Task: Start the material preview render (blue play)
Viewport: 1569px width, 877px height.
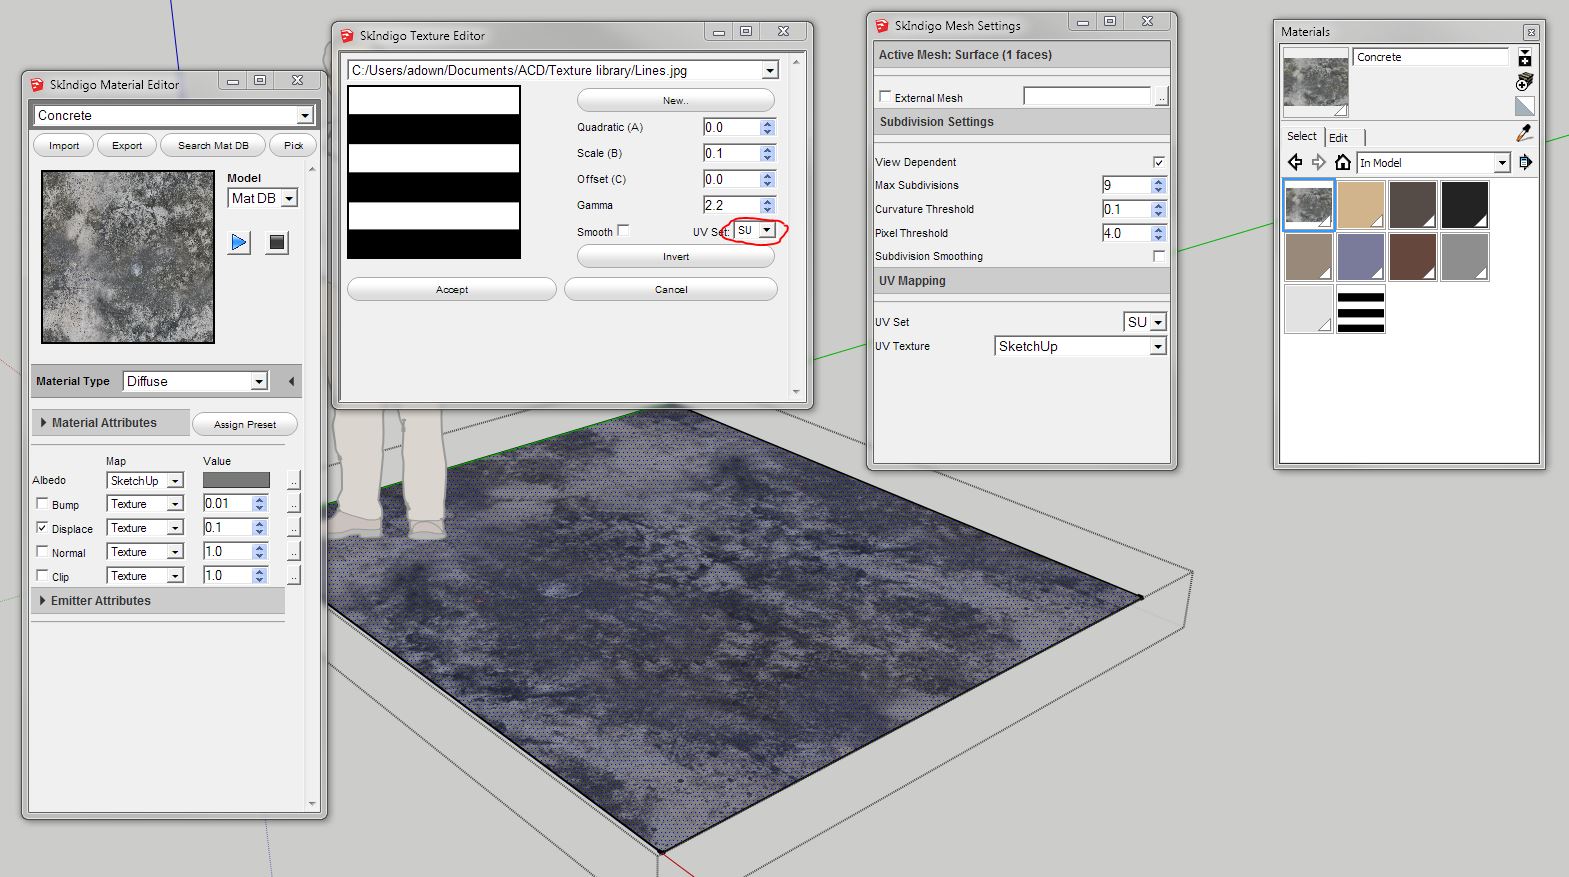Action: [239, 242]
